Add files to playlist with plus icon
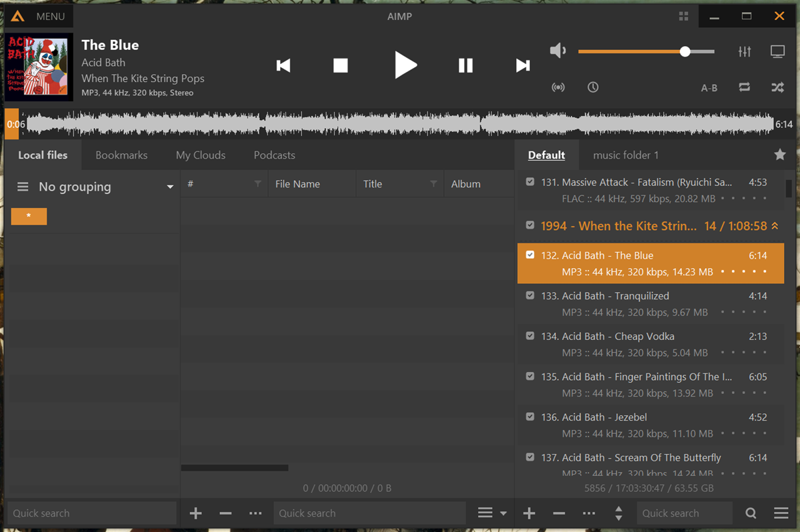Screen dimensions: 800x532 tap(529, 513)
